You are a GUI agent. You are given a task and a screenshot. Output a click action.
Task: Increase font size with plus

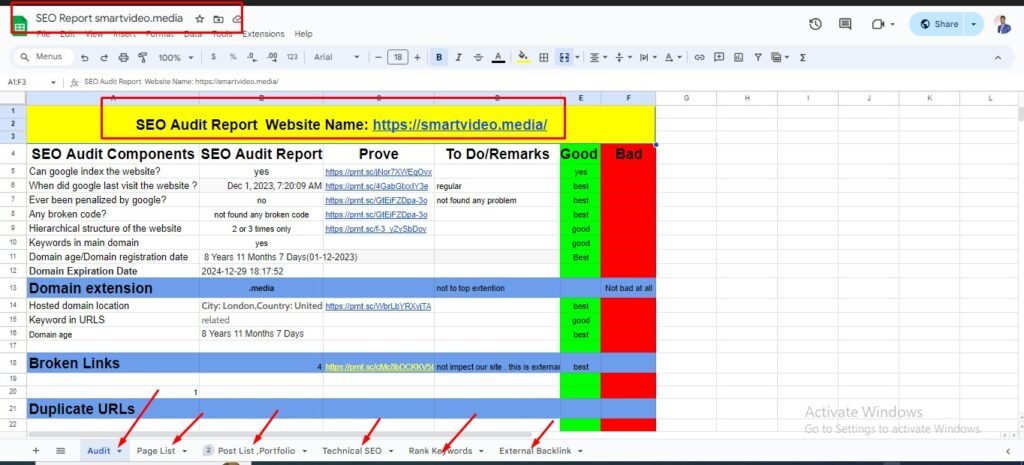(417, 57)
